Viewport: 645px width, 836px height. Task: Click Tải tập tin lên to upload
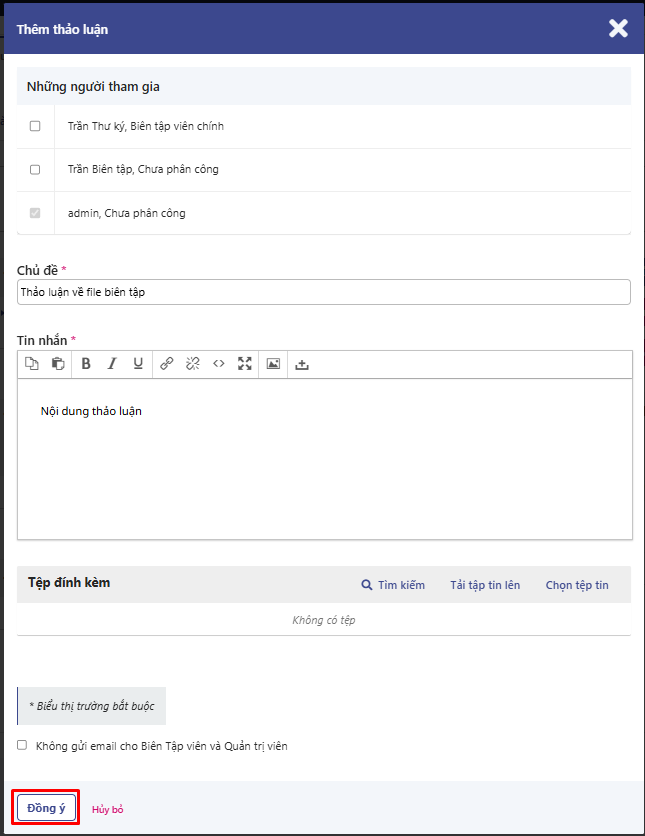(x=485, y=585)
